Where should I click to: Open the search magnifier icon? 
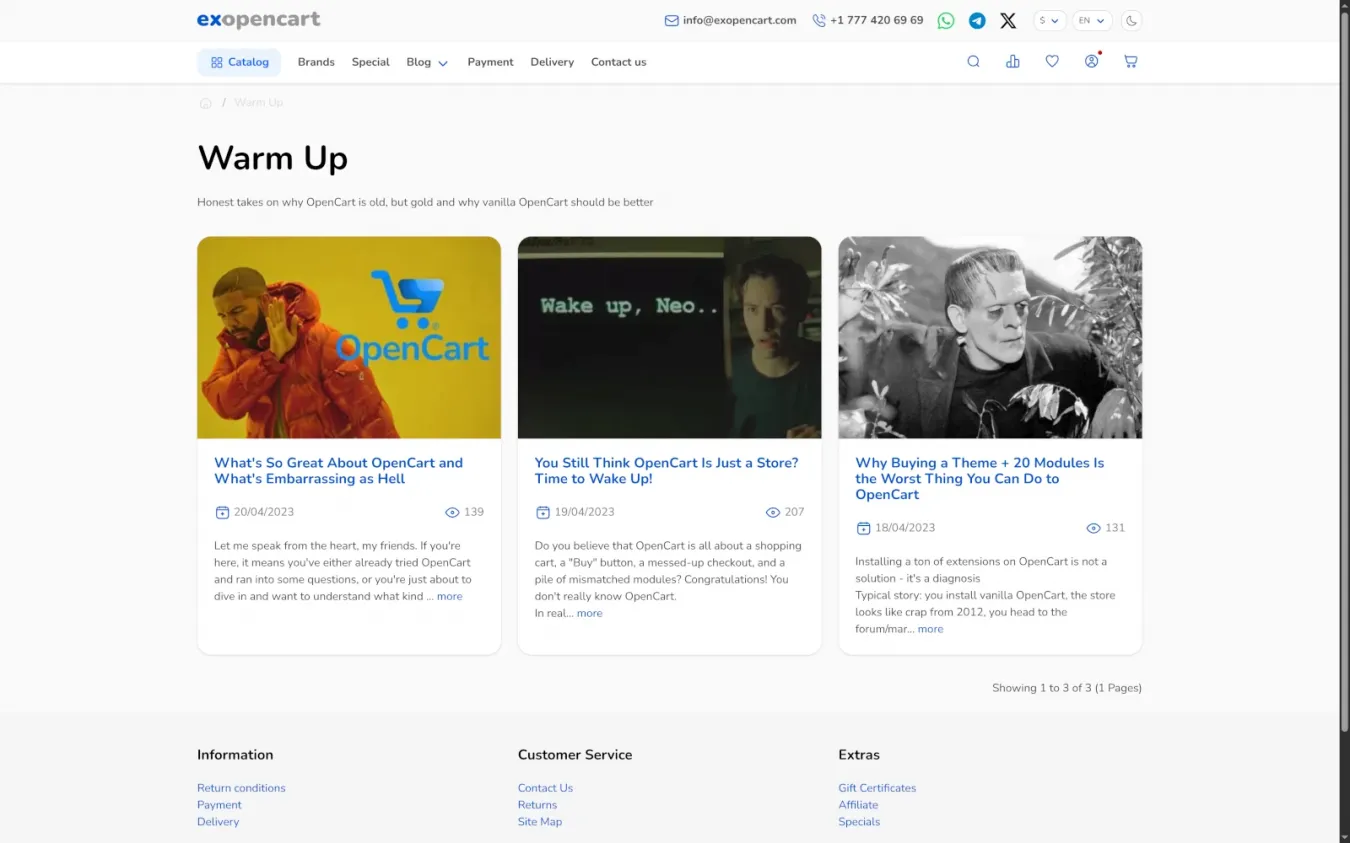pyautogui.click(x=973, y=62)
